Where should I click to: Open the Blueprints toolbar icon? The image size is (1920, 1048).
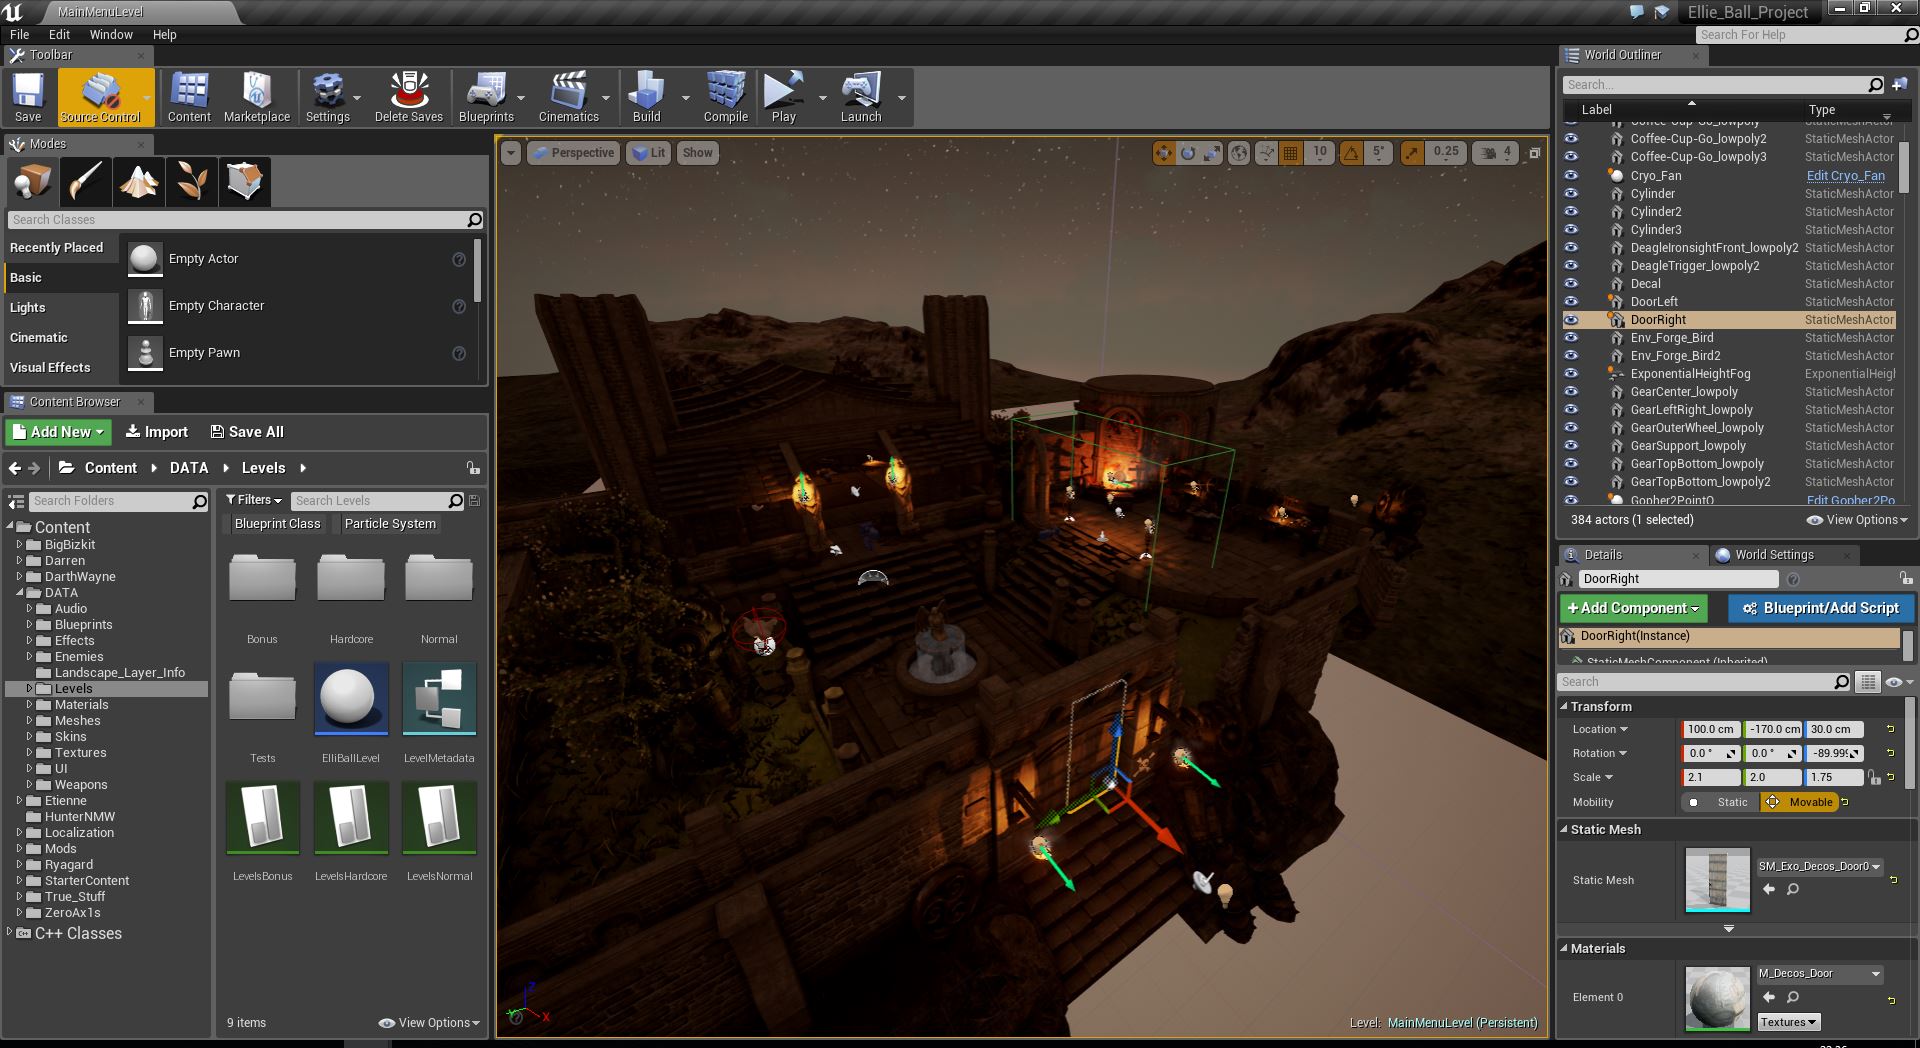(x=486, y=95)
